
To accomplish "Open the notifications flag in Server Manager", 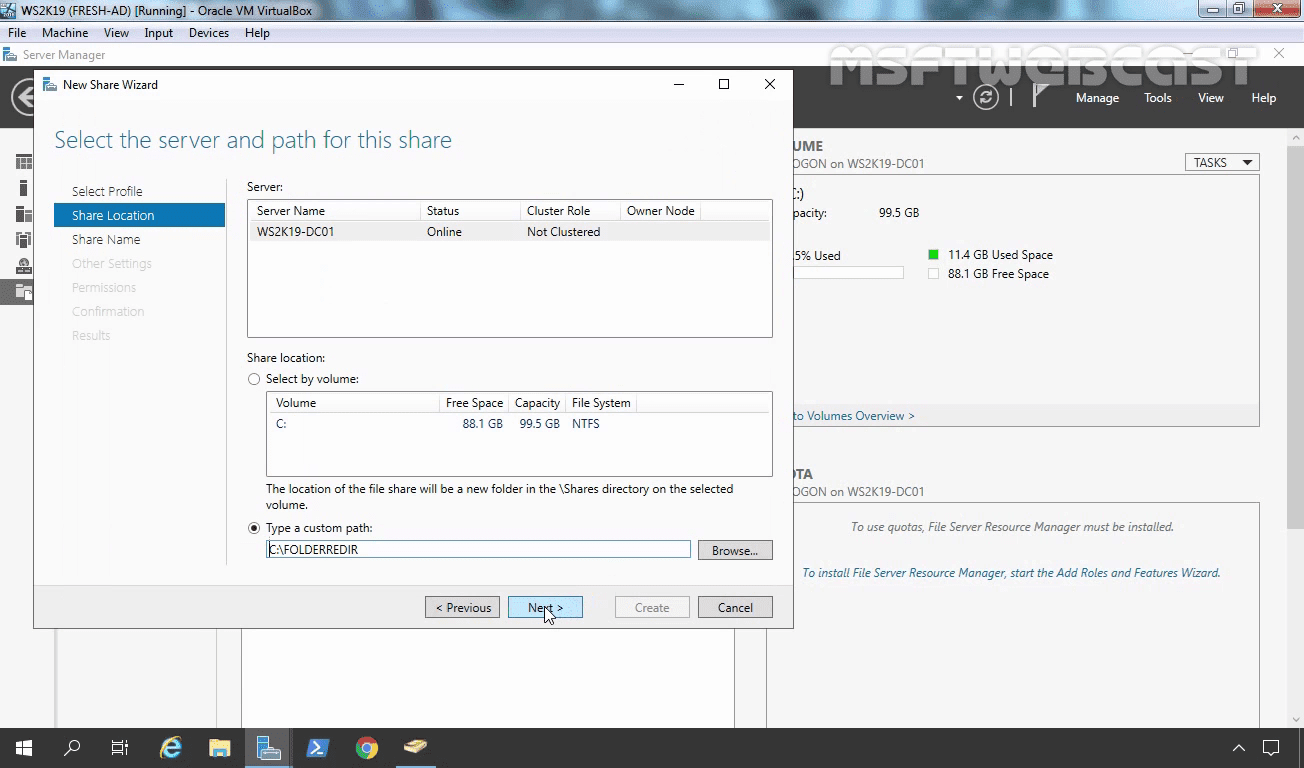I will coord(1040,96).
